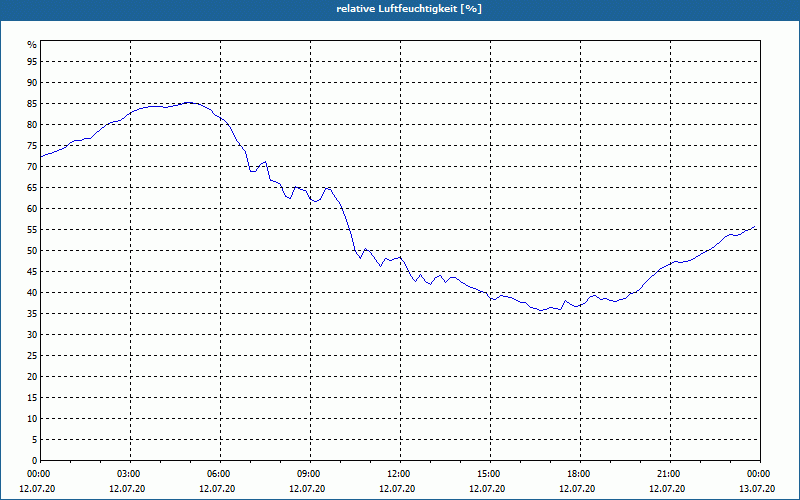The height and width of the screenshot is (500, 800).
Task: Select the 12:00 time axis label
Action: point(400,474)
